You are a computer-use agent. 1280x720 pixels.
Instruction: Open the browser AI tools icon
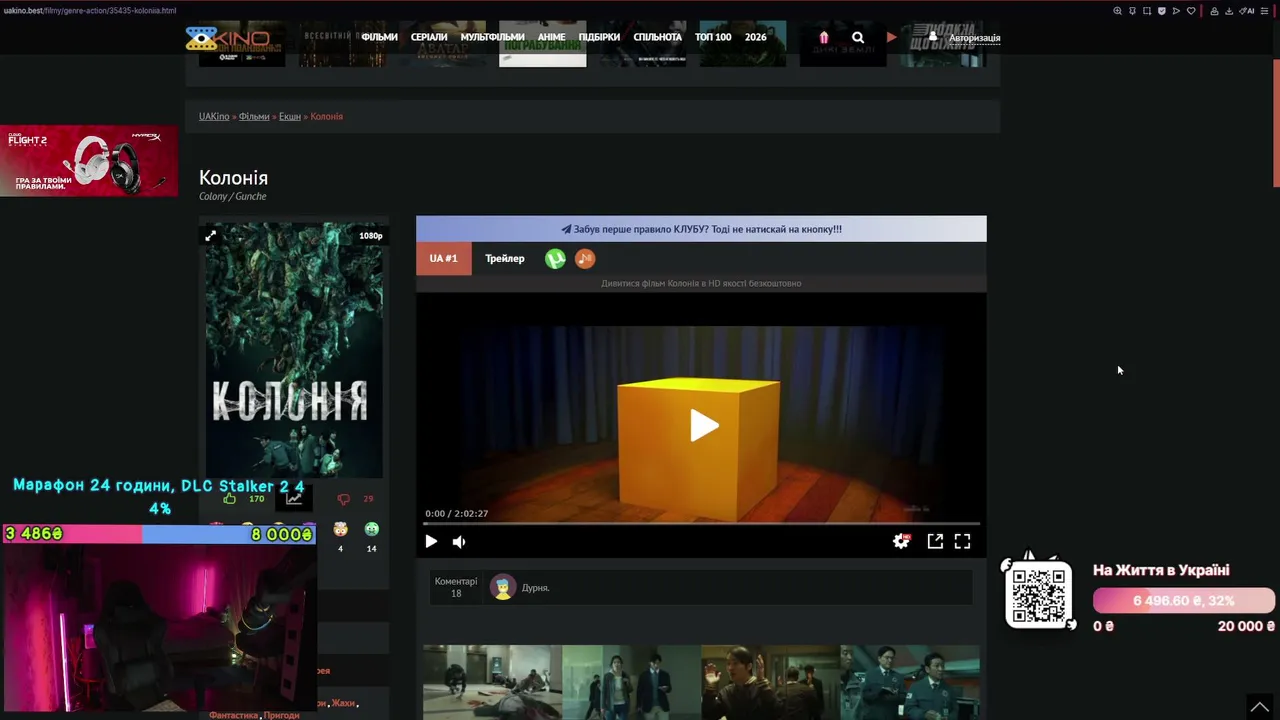point(1247,11)
